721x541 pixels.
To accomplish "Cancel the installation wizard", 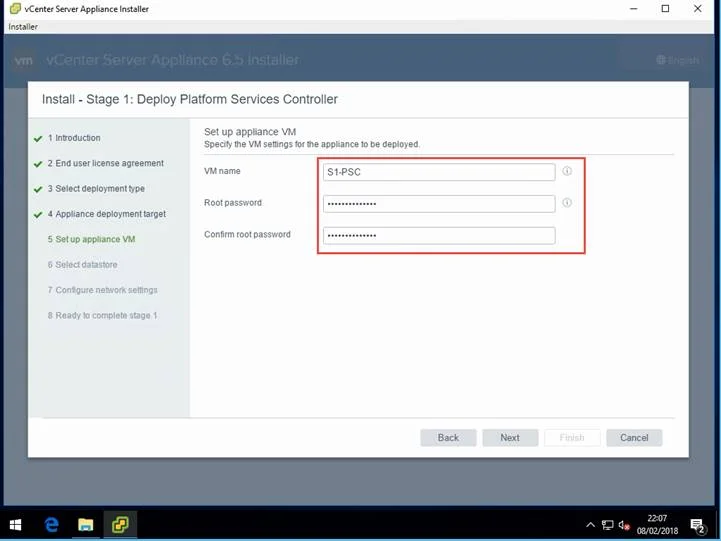I will tap(634, 438).
